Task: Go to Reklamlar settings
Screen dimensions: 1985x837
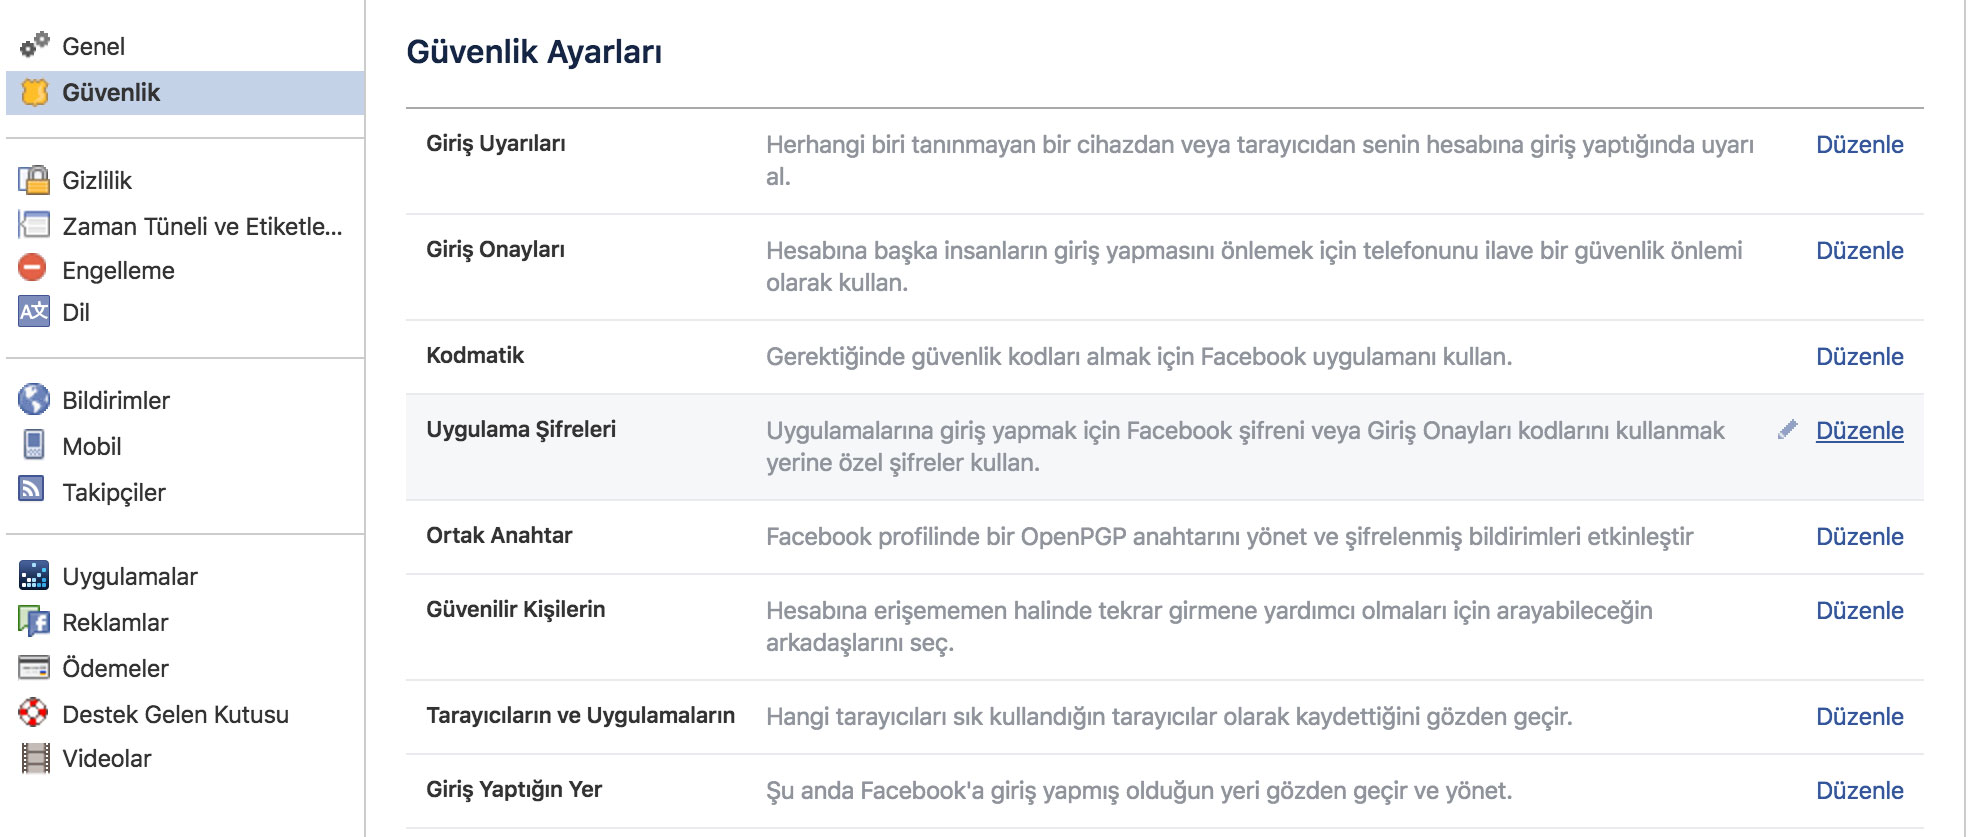Action: coord(115,622)
